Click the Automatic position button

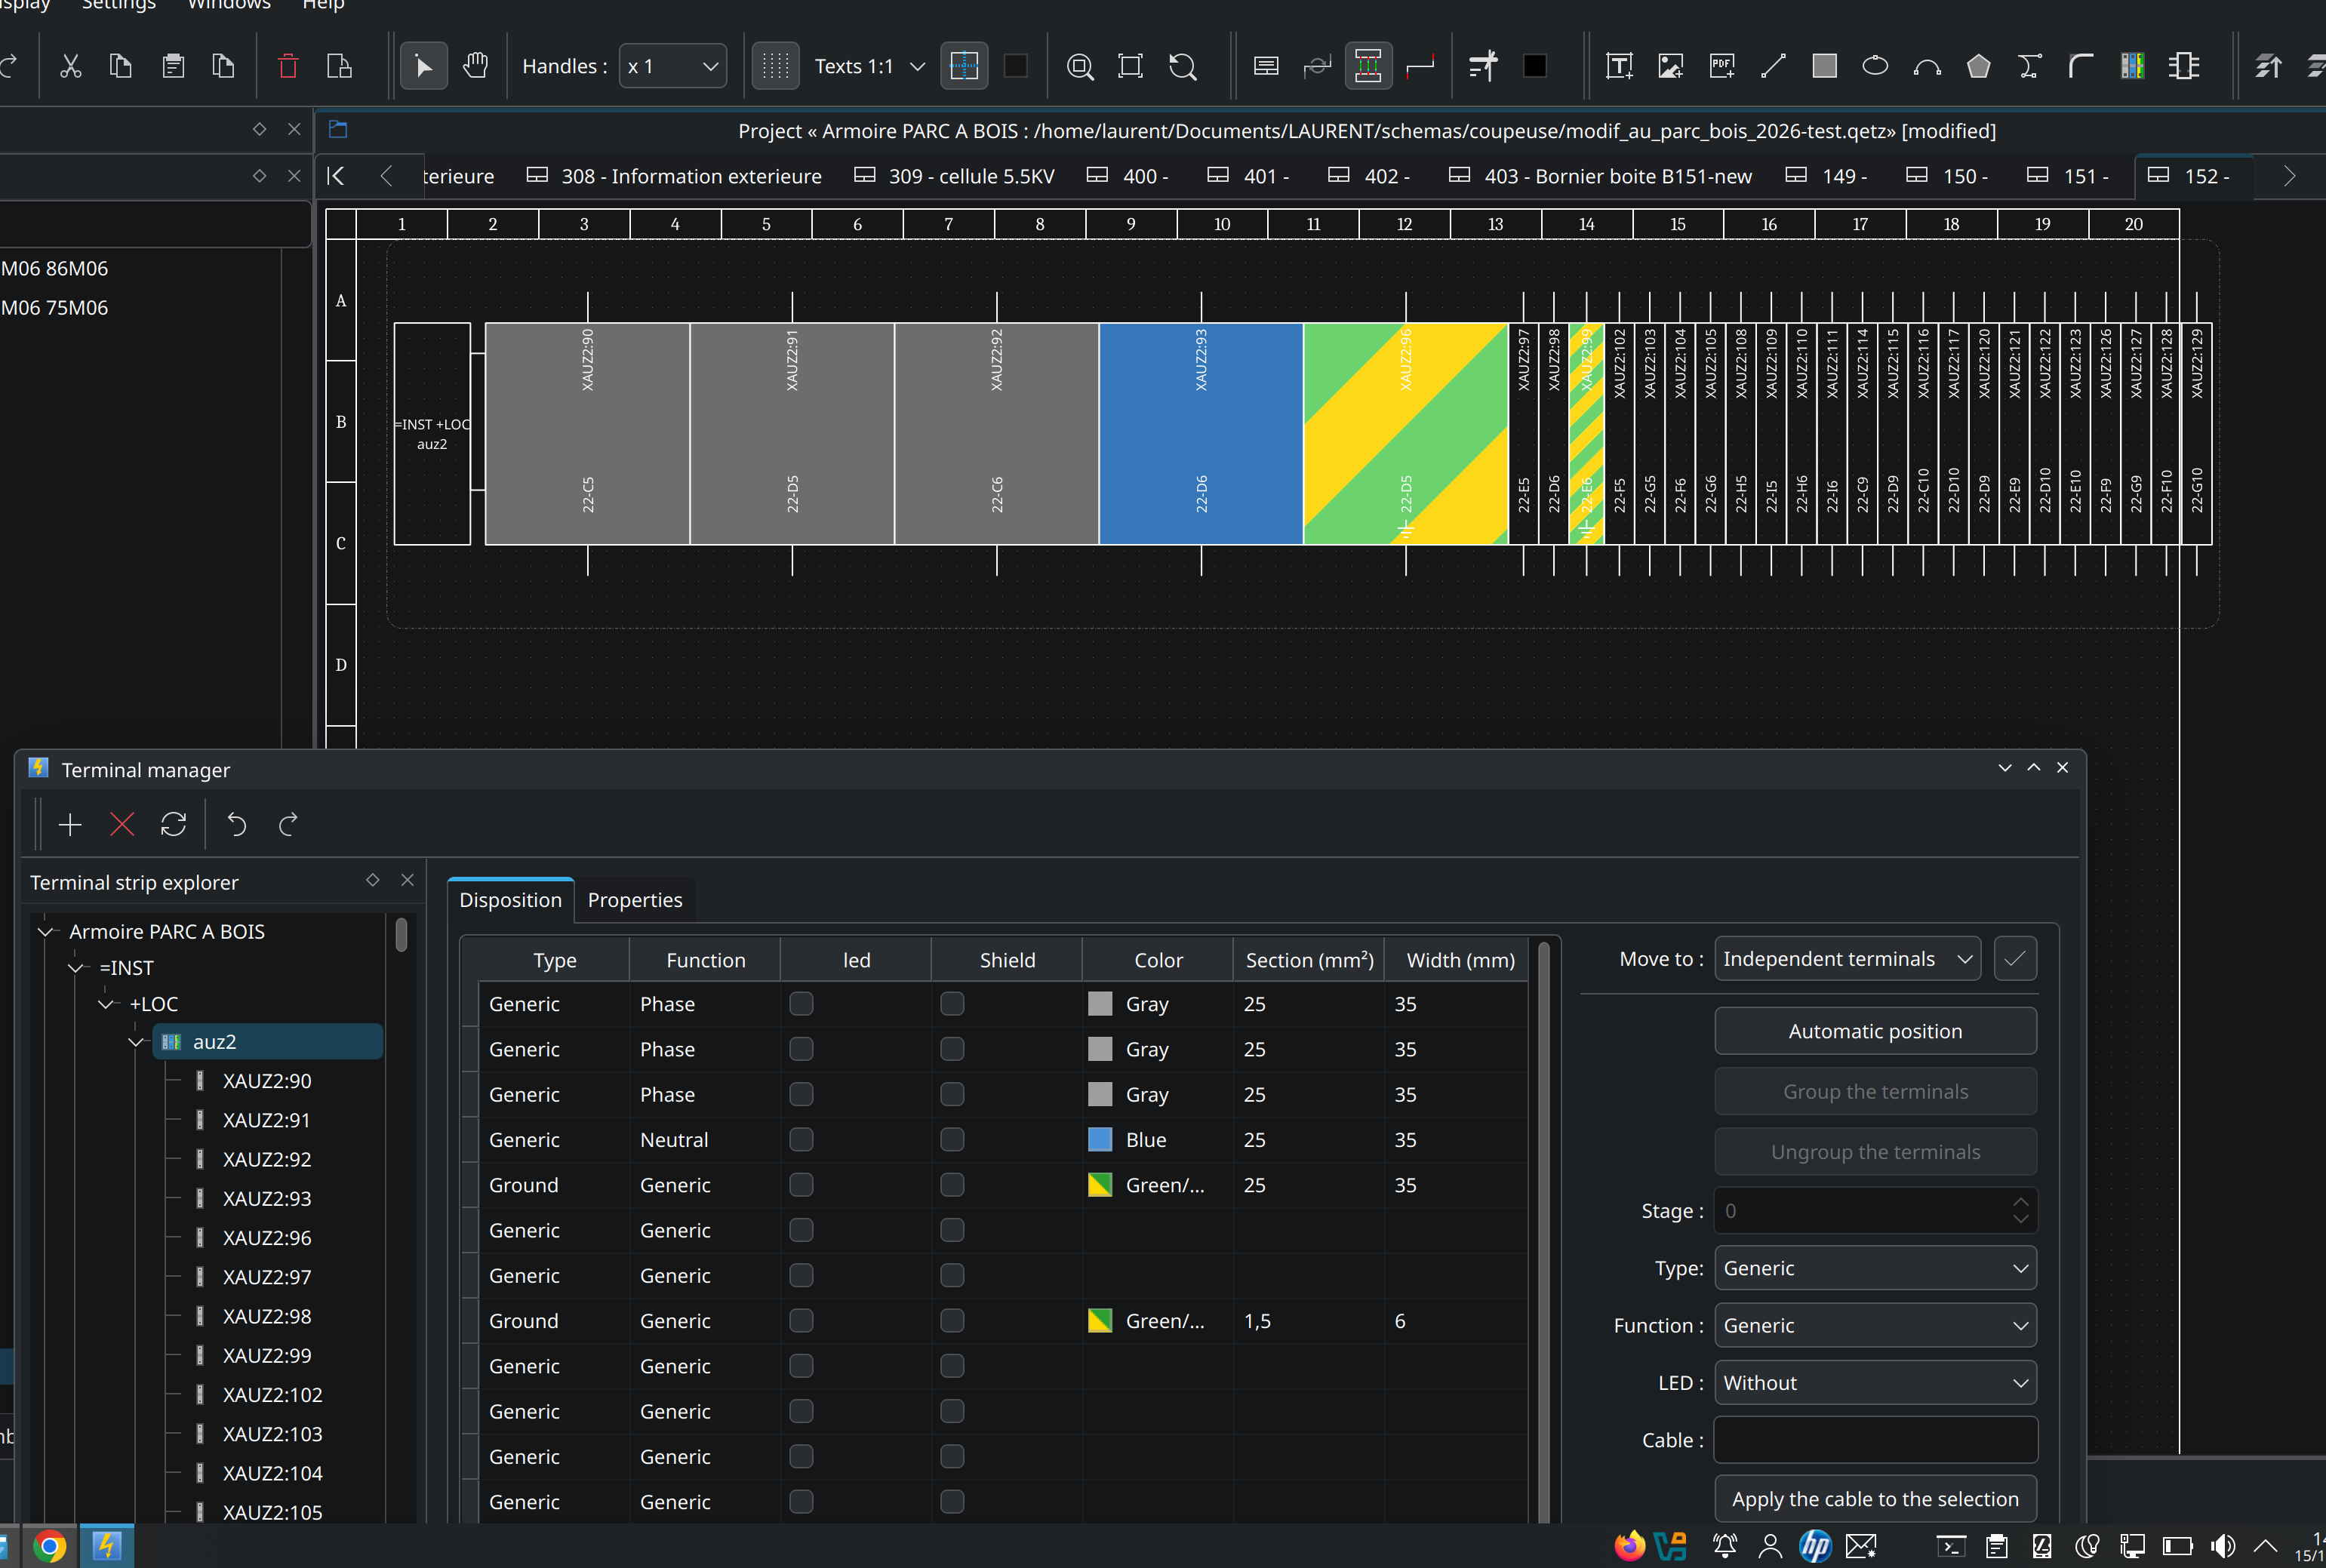point(1875,1031)
